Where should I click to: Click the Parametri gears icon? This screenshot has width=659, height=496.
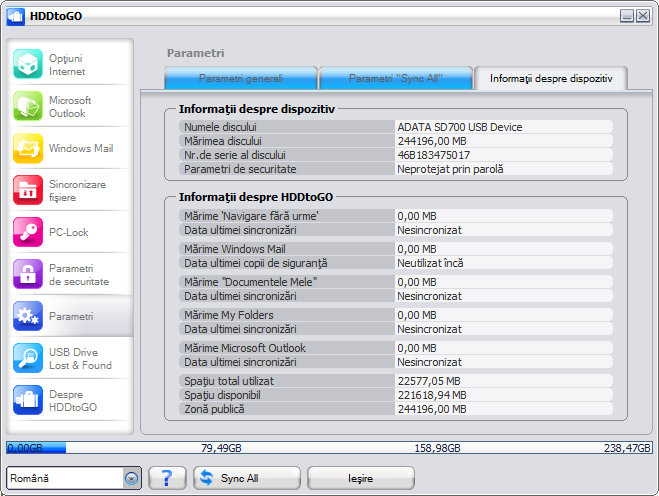click(x=28, y=316)
